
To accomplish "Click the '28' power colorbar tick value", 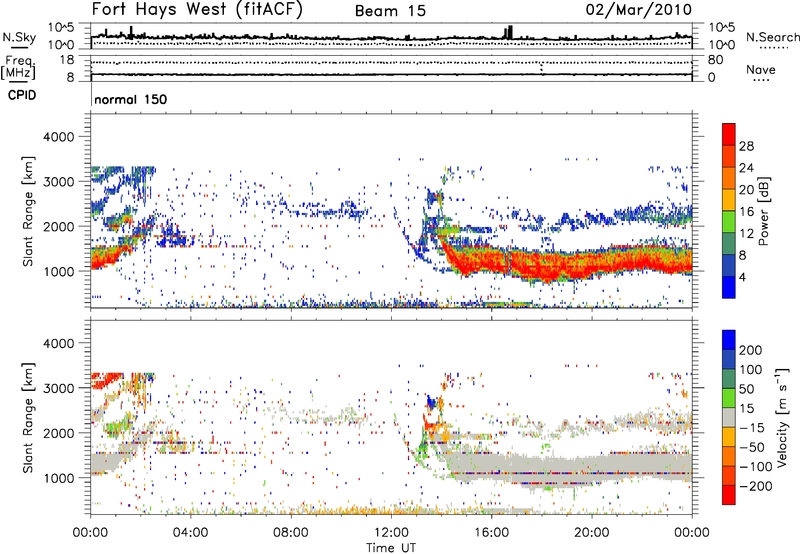I will (746, 146).
